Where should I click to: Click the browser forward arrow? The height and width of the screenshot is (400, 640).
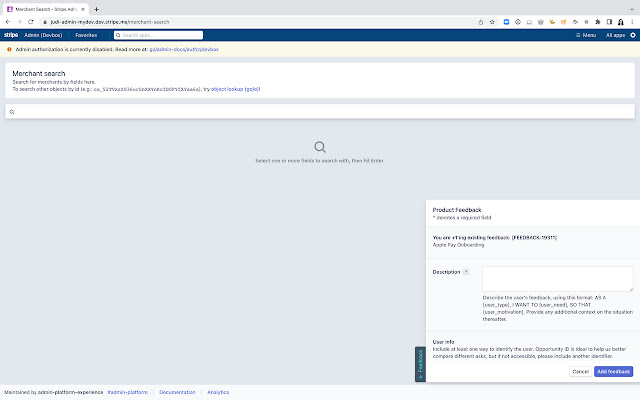coord(19,22)
